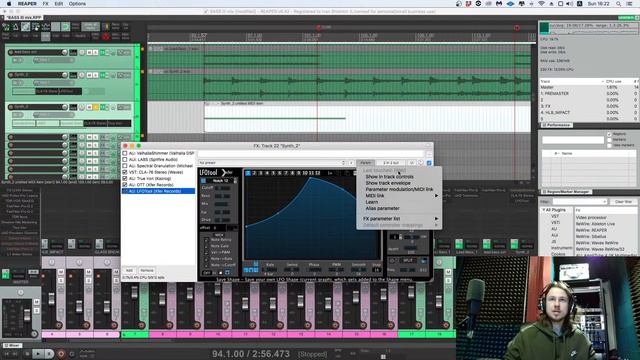Mute mixer channel strip 4
Image resolution: width=640 pixels, height=360 pixels.
[x=60, y=272]
